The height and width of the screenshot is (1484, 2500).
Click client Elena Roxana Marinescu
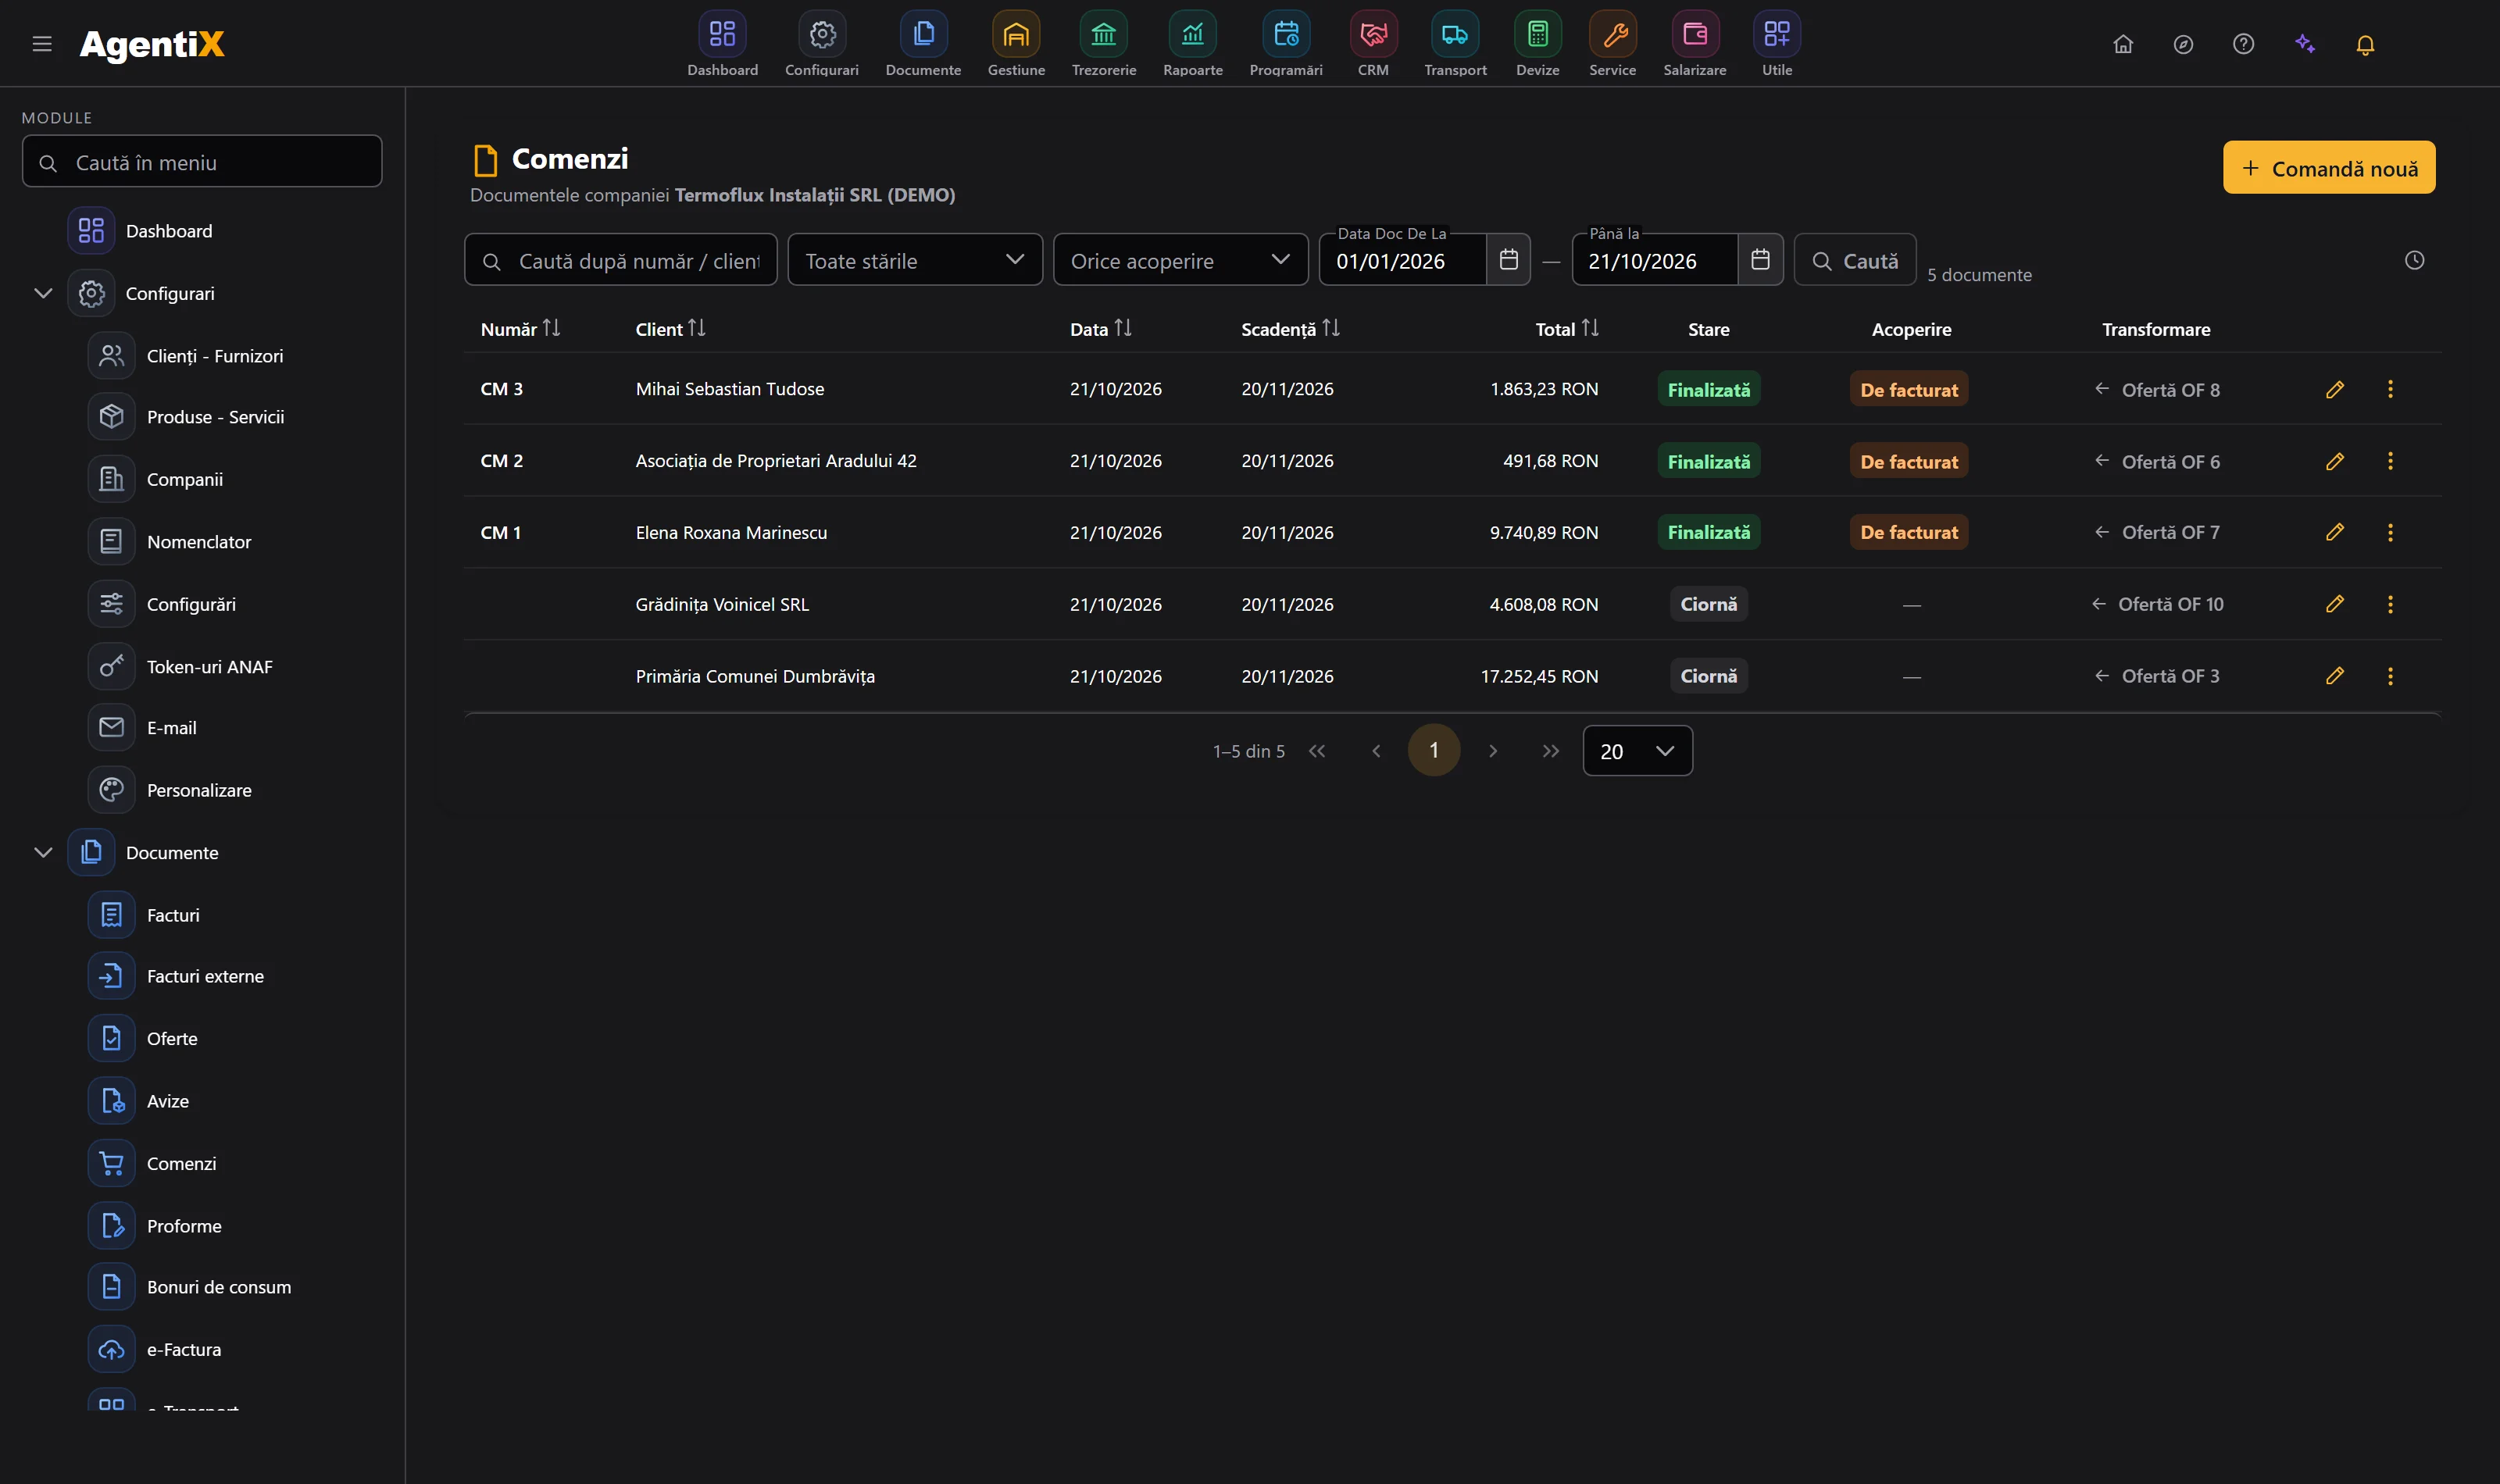(731, 532)
